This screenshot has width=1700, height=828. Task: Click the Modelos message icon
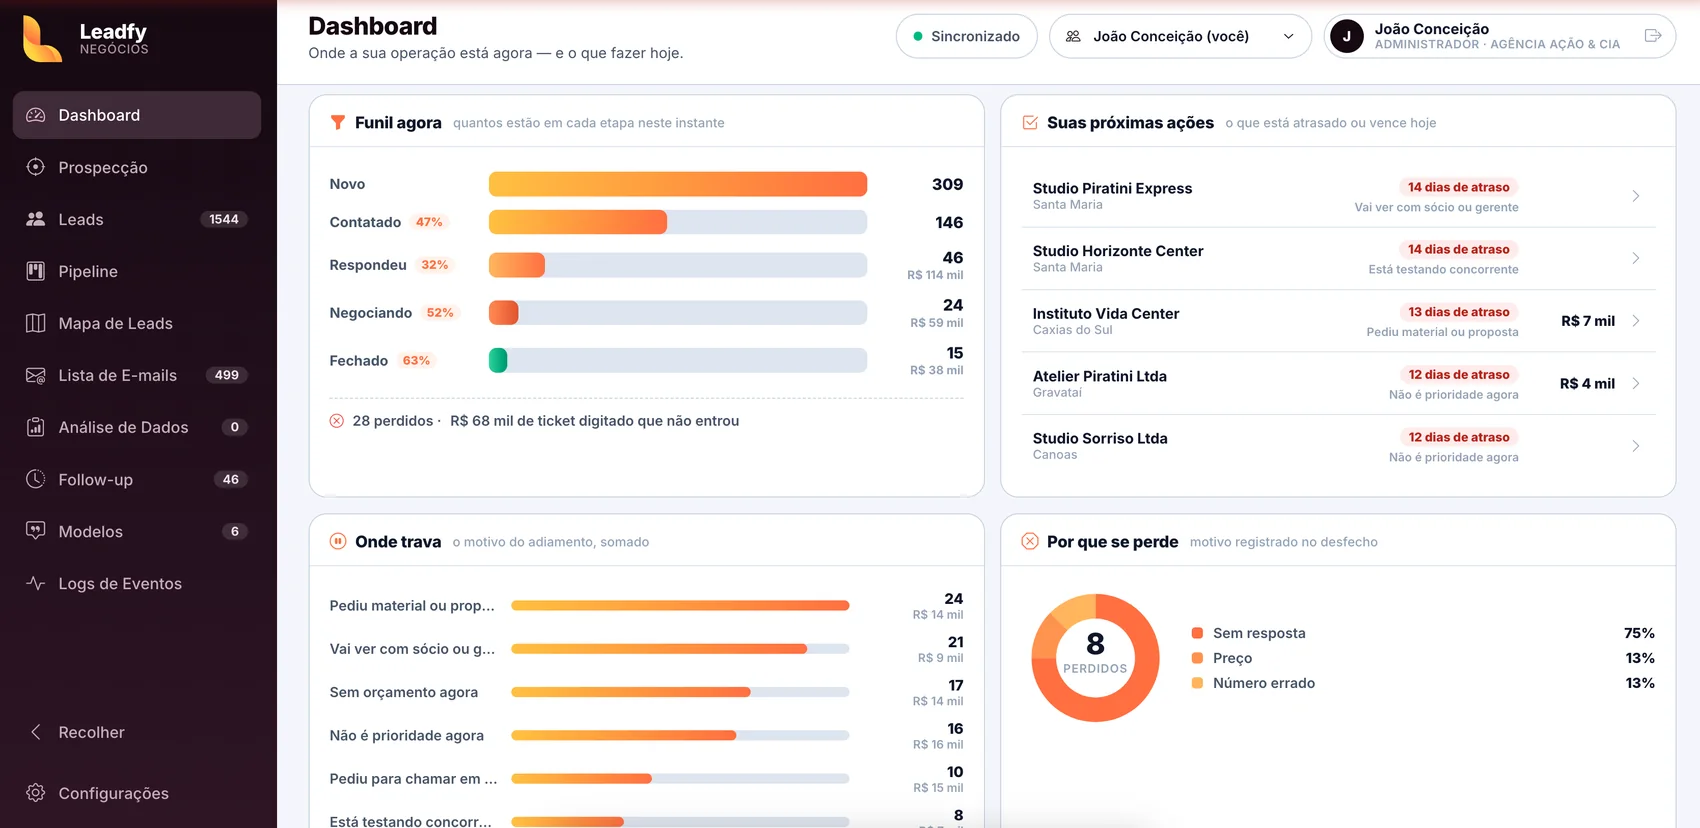point(36,531)
